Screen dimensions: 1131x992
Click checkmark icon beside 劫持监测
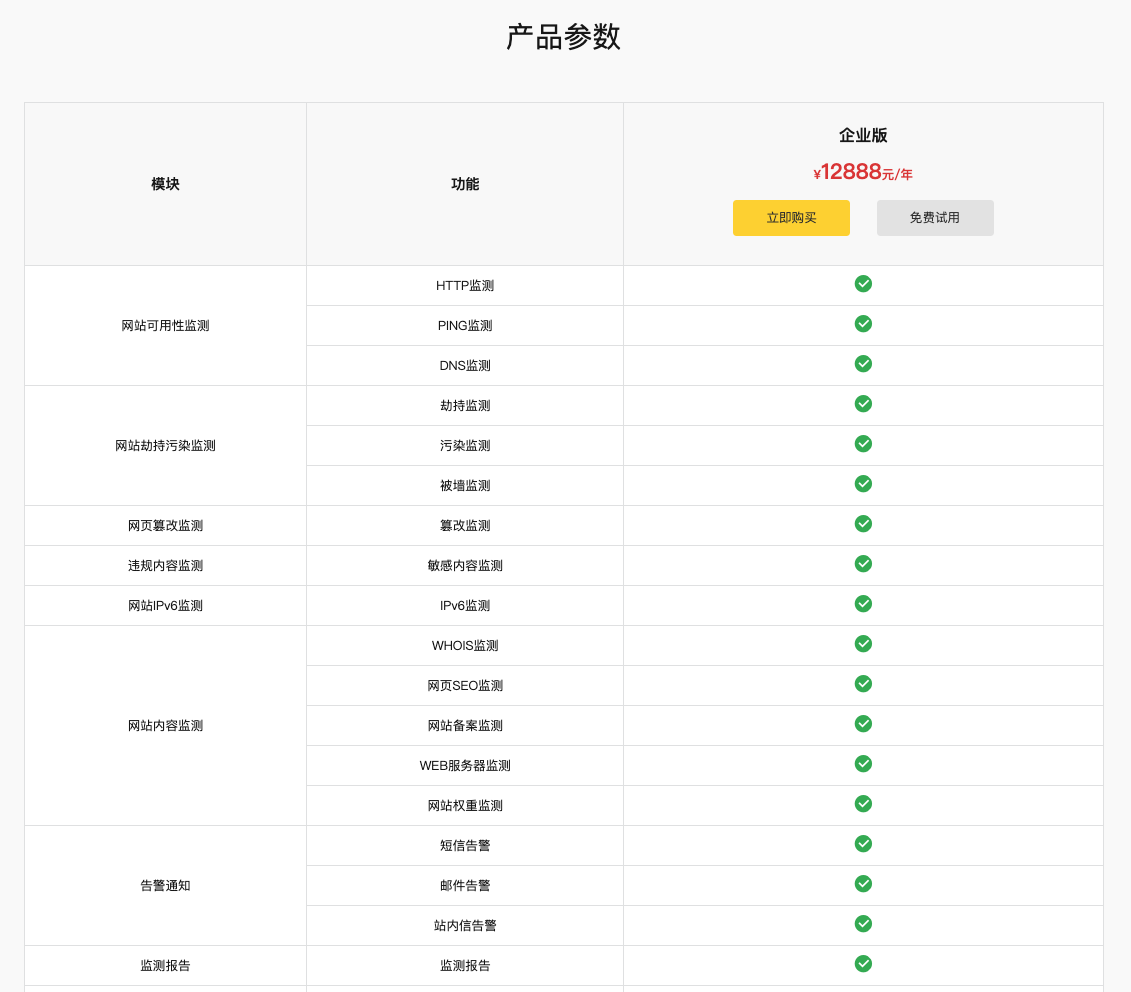pos(863,404)
